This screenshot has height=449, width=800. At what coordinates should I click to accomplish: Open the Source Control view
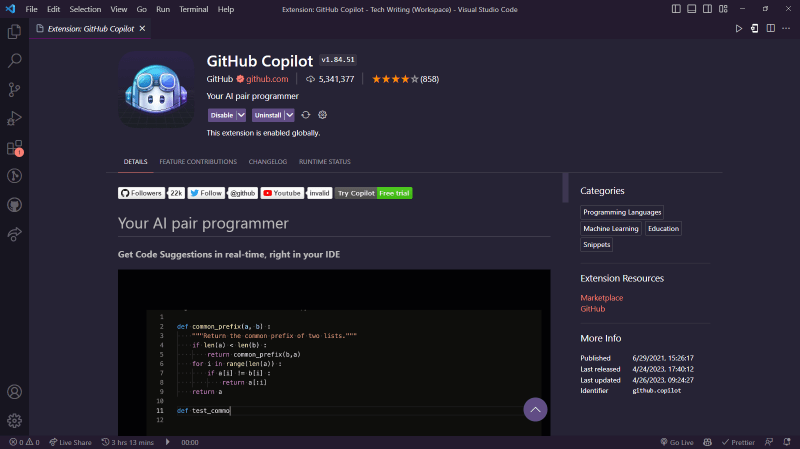coord(14,90)
